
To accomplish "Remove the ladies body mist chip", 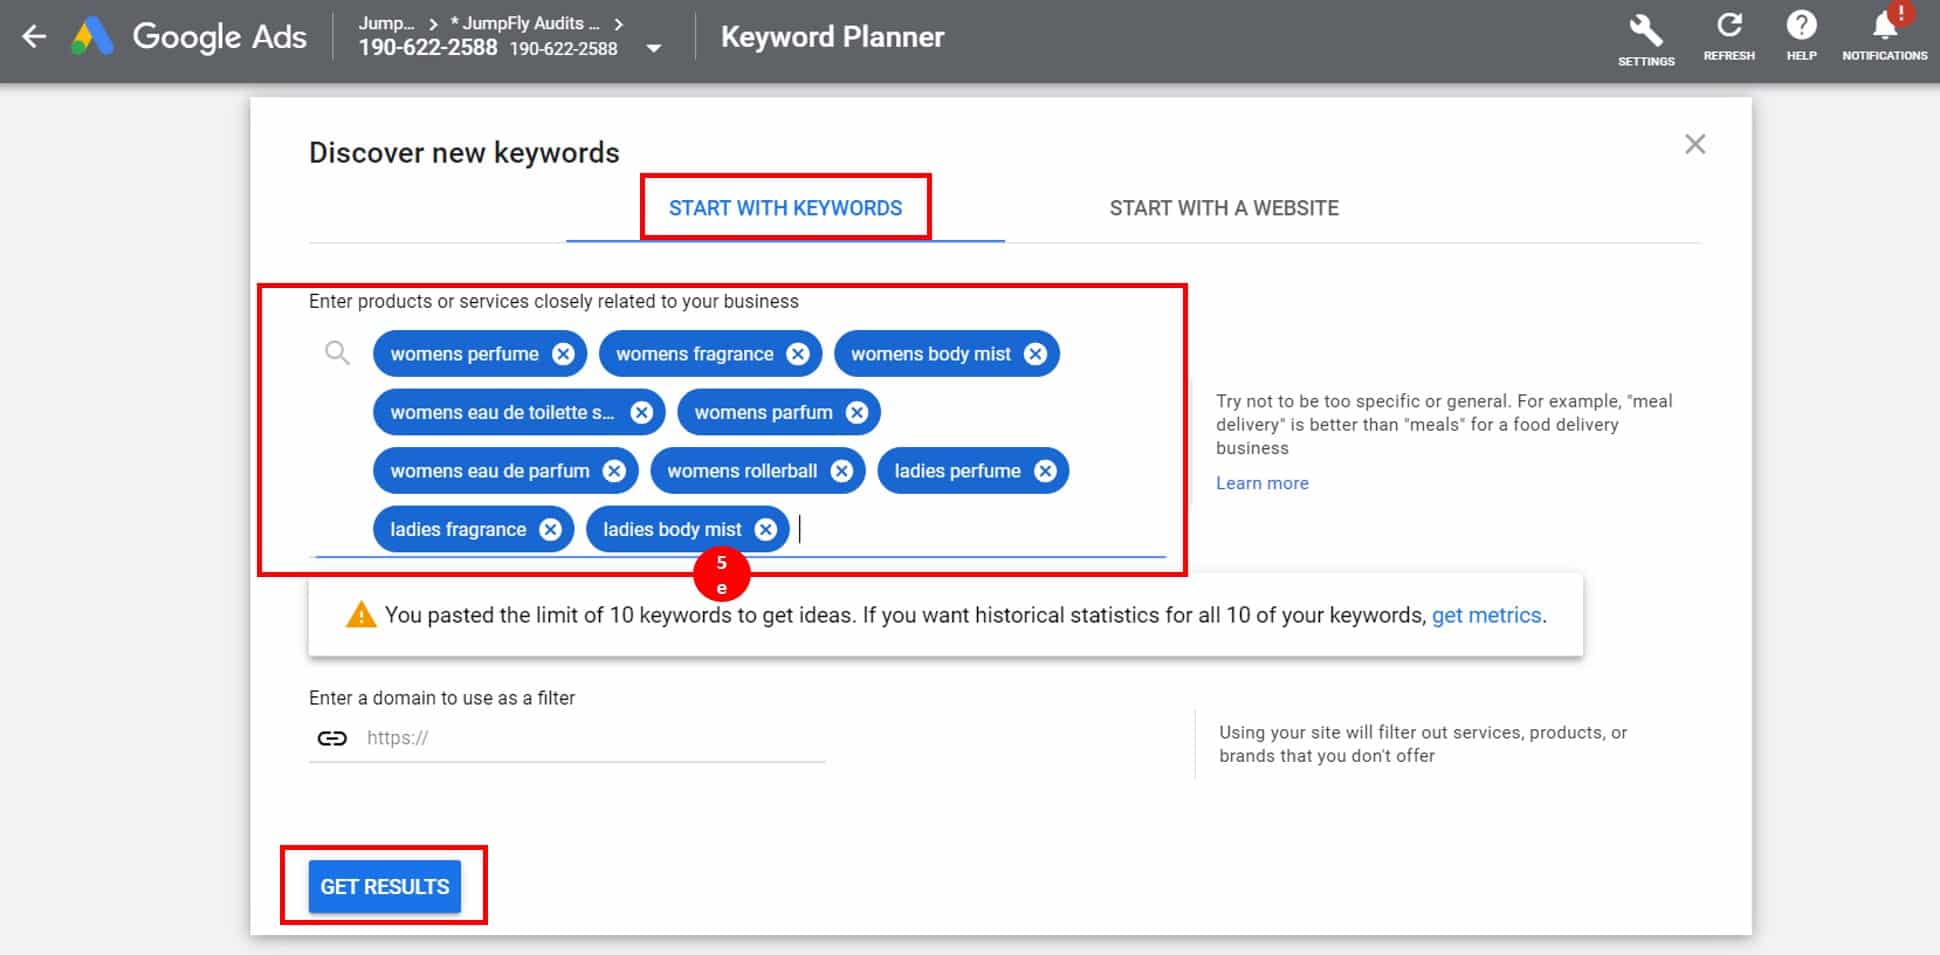I will pos(766,529).
